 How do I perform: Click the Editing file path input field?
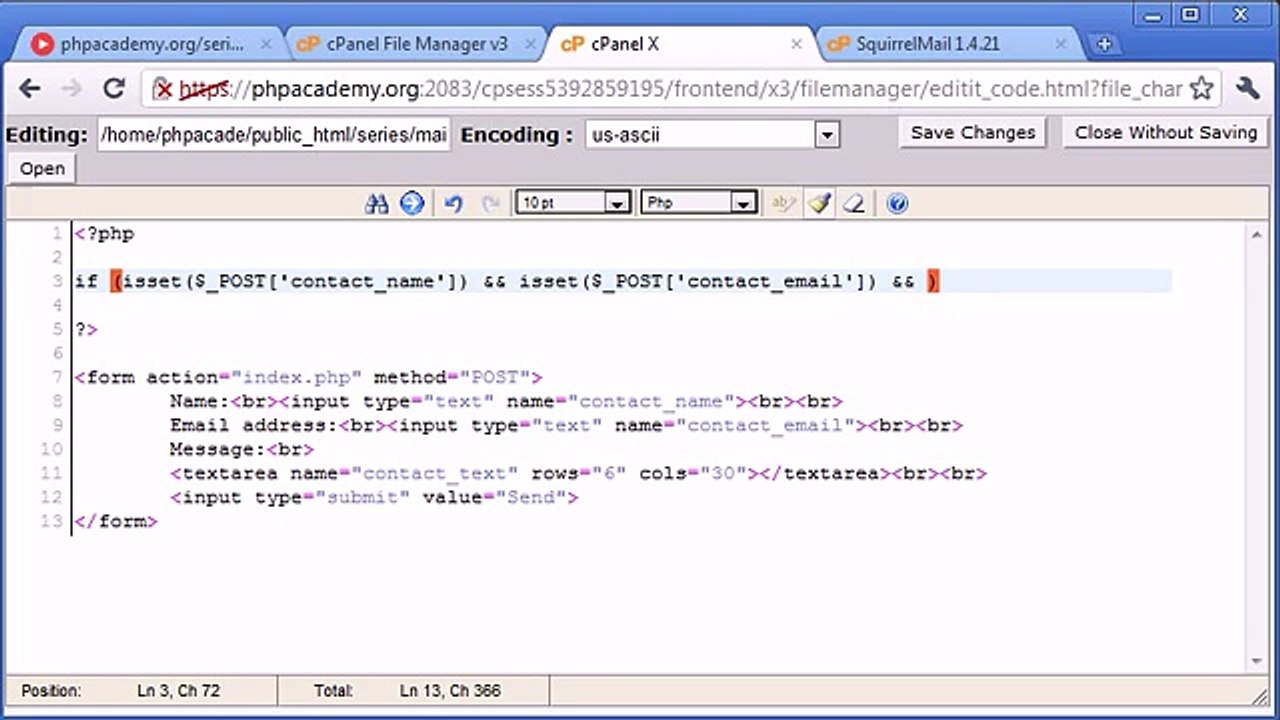pos(274,135)
